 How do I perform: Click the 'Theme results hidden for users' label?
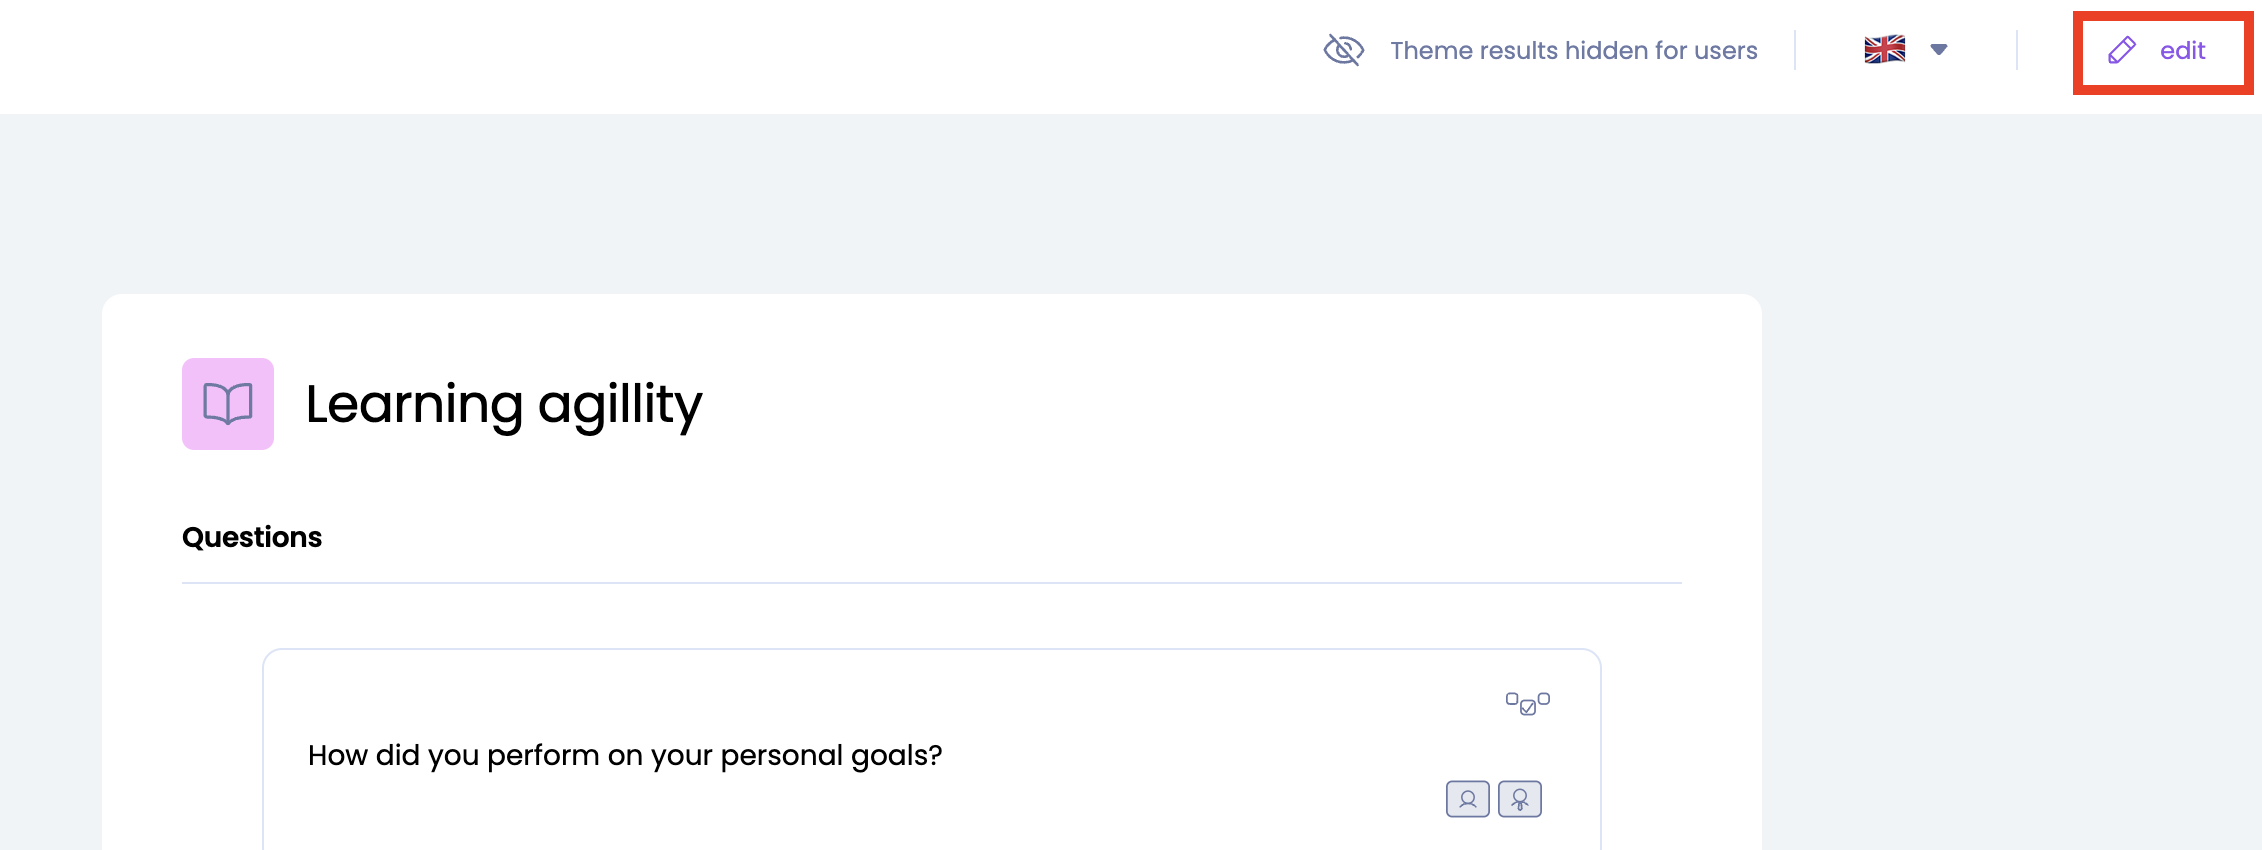1573,51
